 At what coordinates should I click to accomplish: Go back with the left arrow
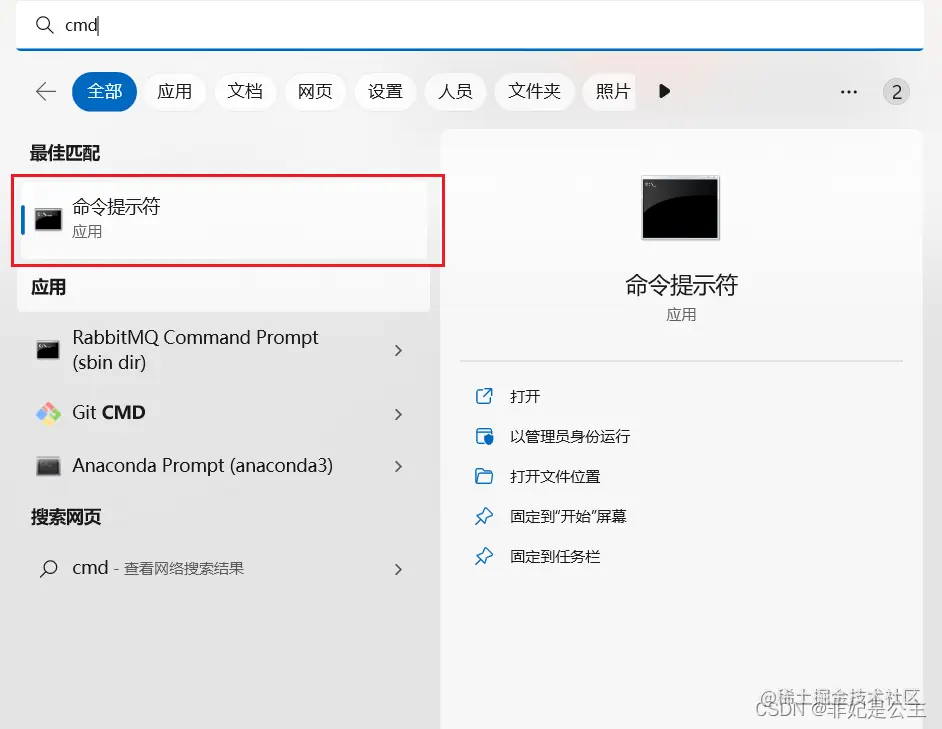pyautogui.click(x=46, y=91)
